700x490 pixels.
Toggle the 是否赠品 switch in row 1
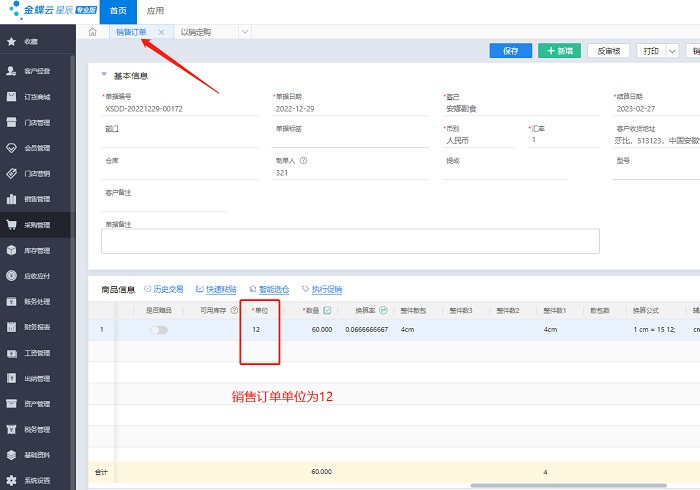coord(159,329)
